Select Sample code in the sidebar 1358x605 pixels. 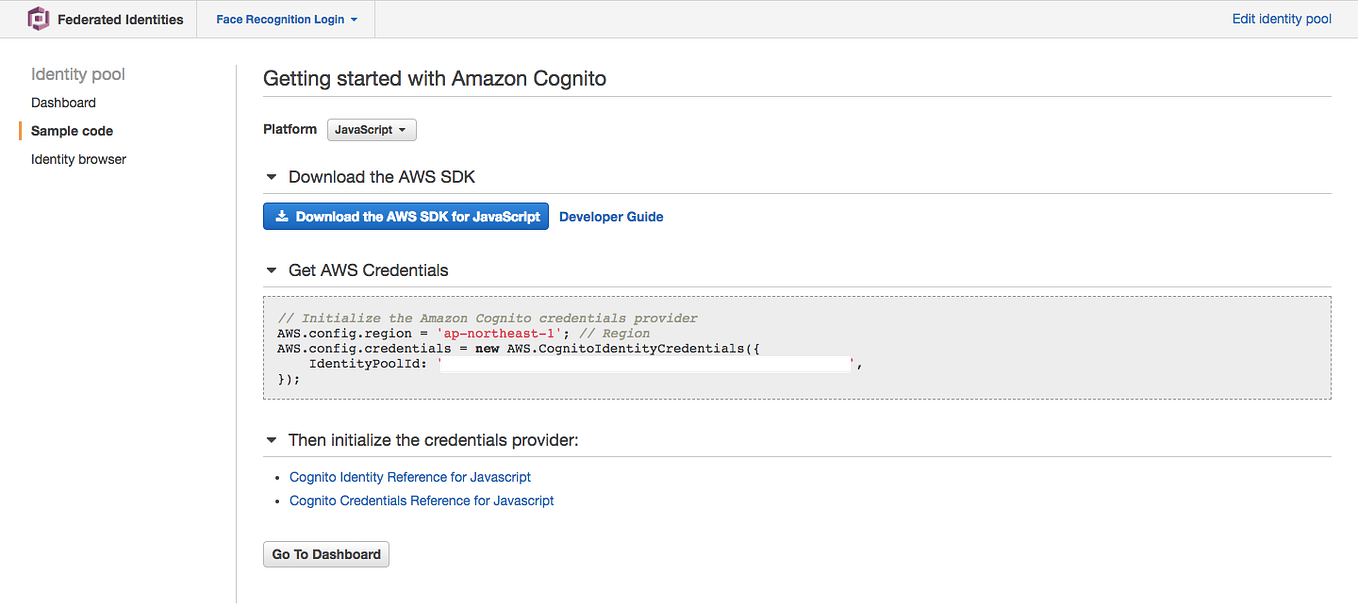pos(72,131)
